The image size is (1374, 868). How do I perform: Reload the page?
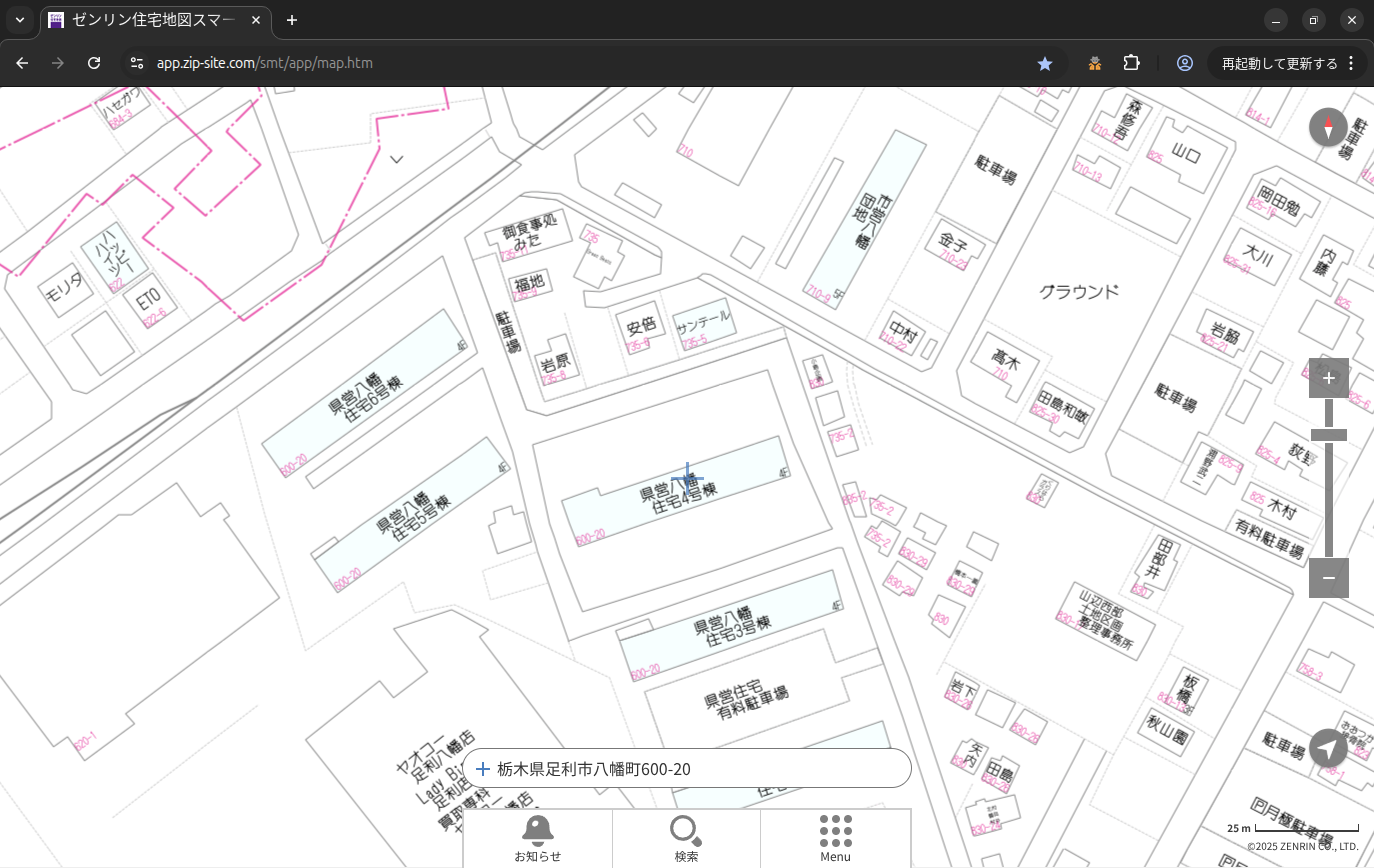coord(94,63)
